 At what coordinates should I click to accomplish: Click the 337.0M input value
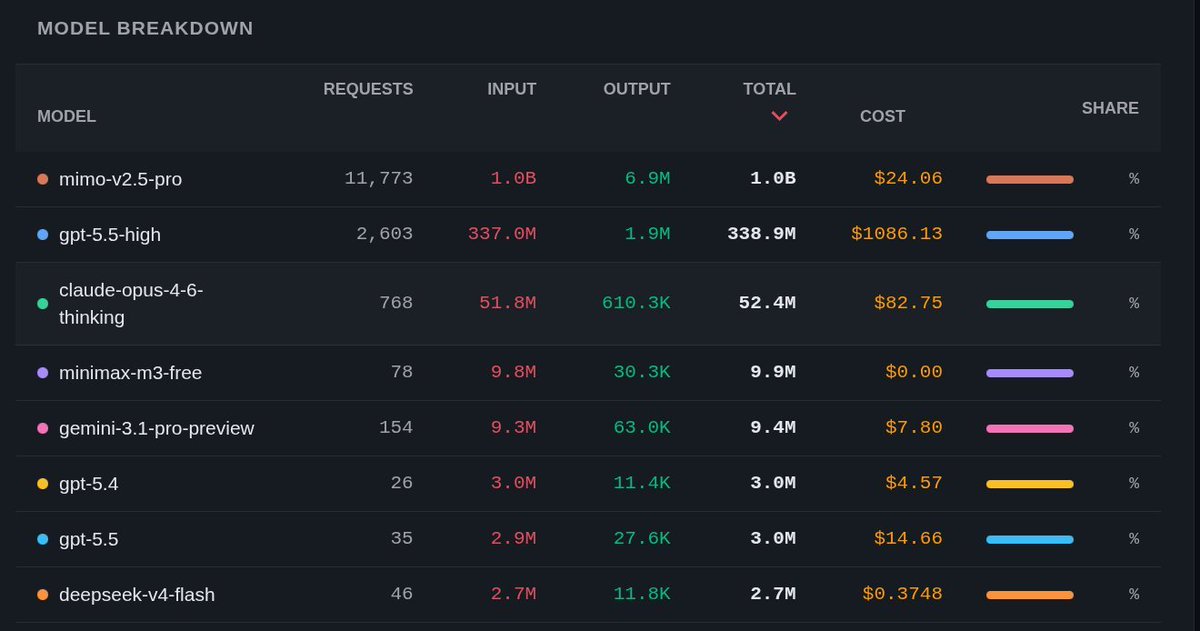(502, 234)
